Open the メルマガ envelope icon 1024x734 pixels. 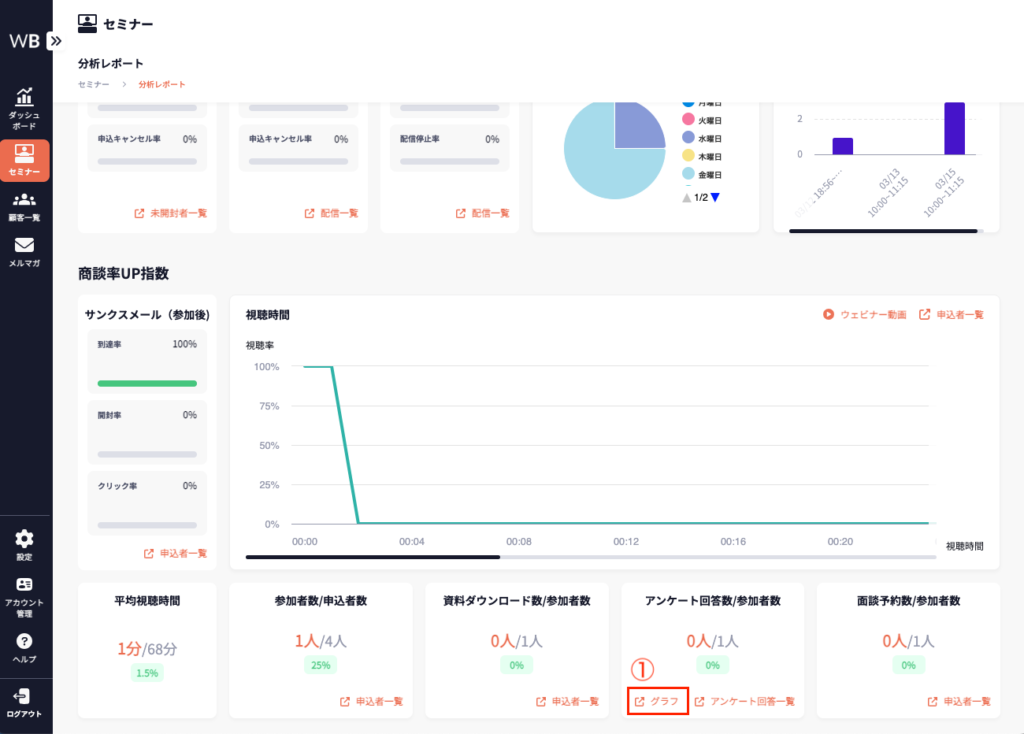point(25,246)
